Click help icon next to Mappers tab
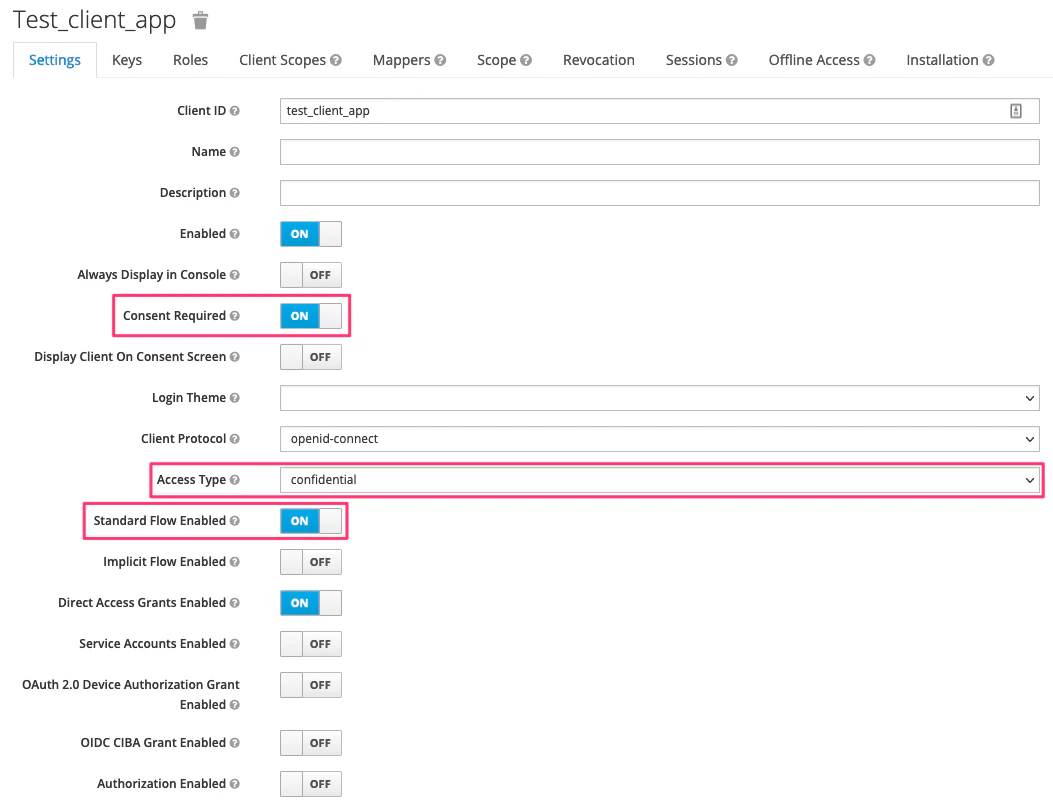 coord(440,60)
